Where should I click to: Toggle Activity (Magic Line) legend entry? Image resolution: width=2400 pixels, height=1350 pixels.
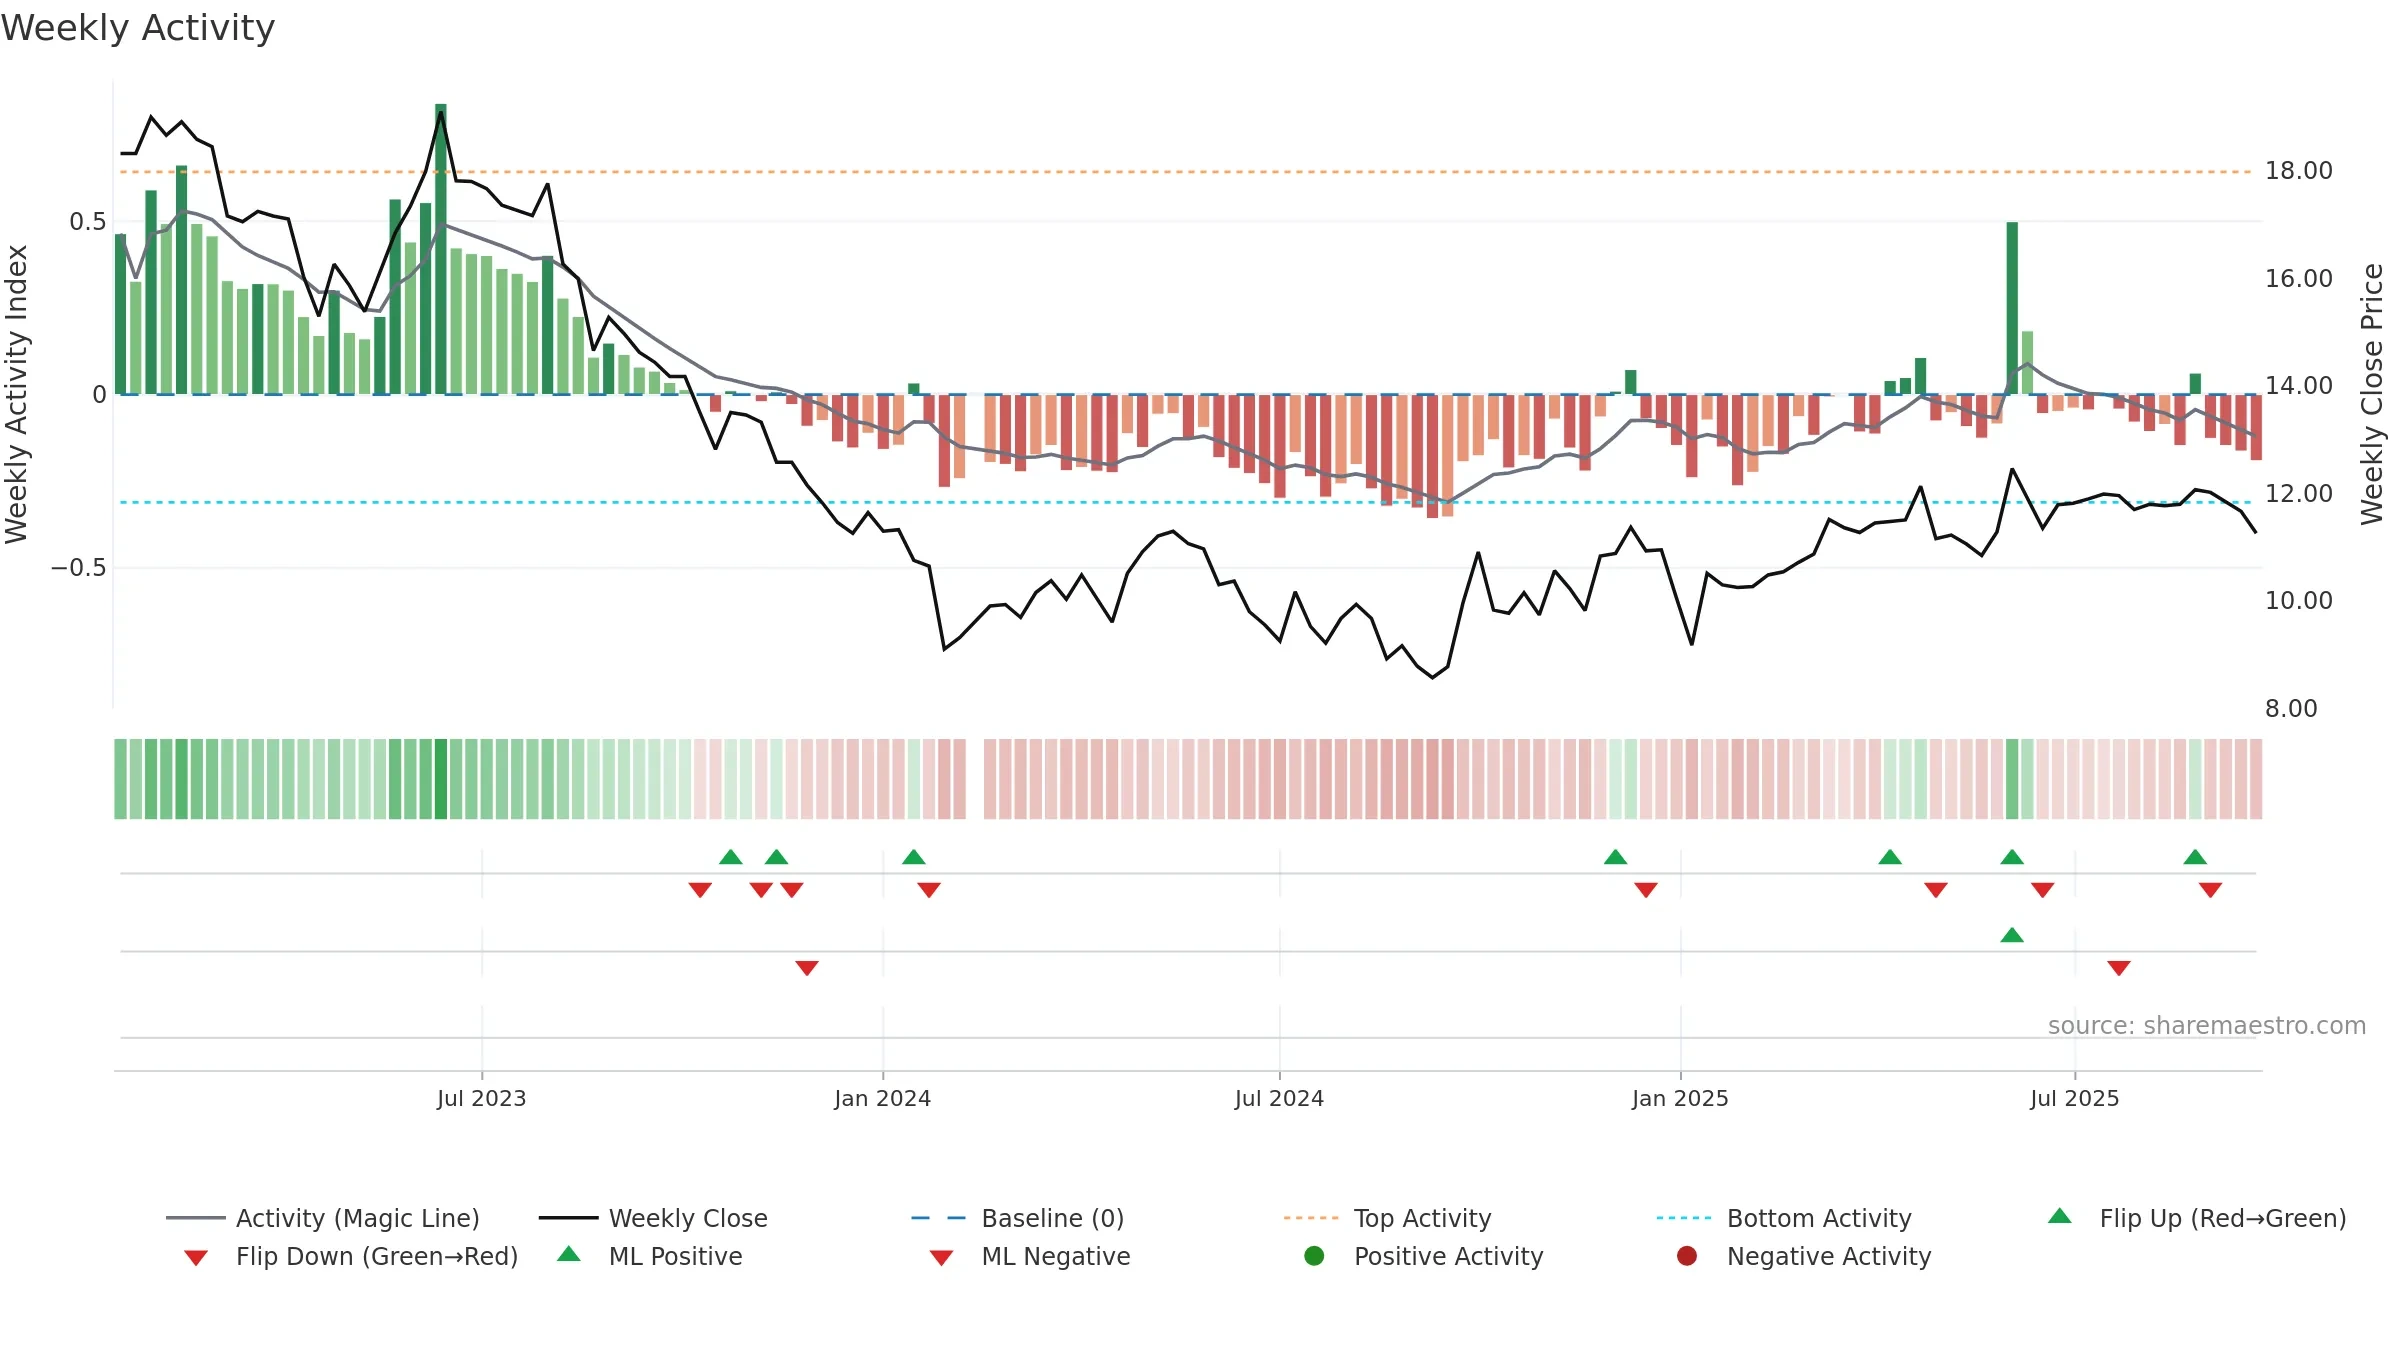323,1218
